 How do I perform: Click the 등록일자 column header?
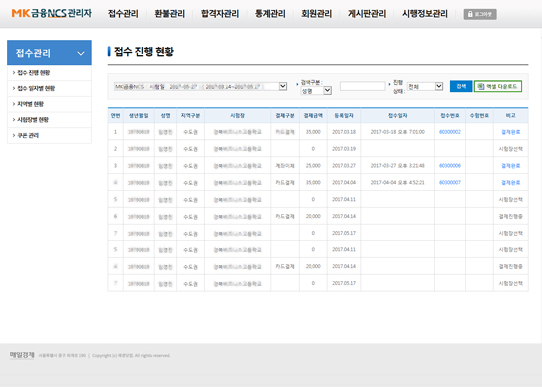point(344,115)
